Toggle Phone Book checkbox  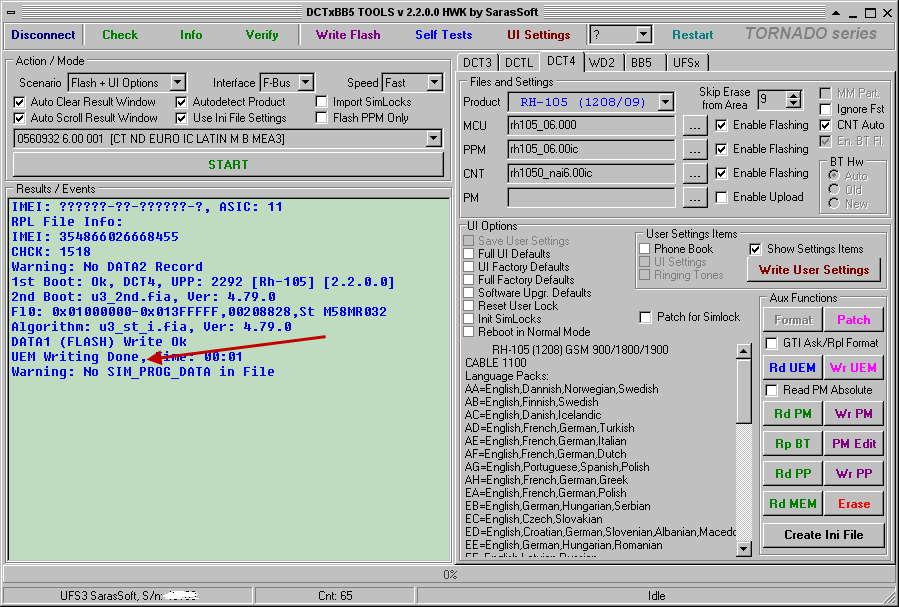coord(644,249)
